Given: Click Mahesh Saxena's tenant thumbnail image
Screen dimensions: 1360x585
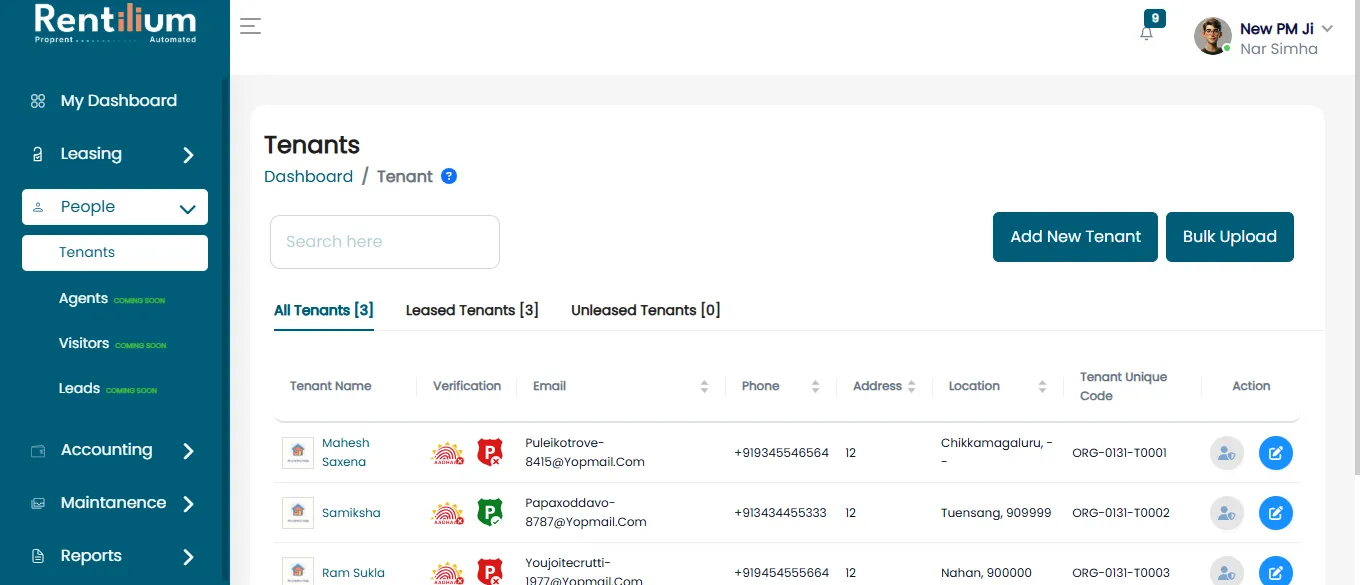Looking at the screenshot, I should pyautogui.click(x=298, y=453).
